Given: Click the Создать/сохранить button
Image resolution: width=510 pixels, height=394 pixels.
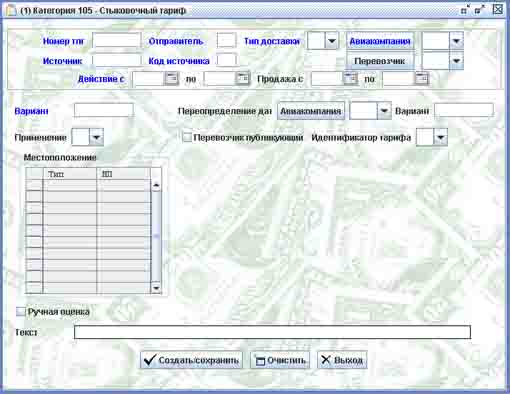Looking at the screenshot, I should [x=191, y=360].
